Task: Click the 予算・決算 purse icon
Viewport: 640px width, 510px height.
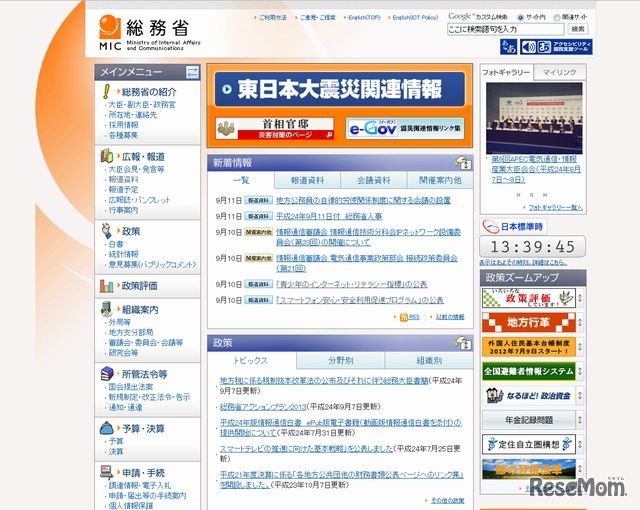Action: [107, 428]
